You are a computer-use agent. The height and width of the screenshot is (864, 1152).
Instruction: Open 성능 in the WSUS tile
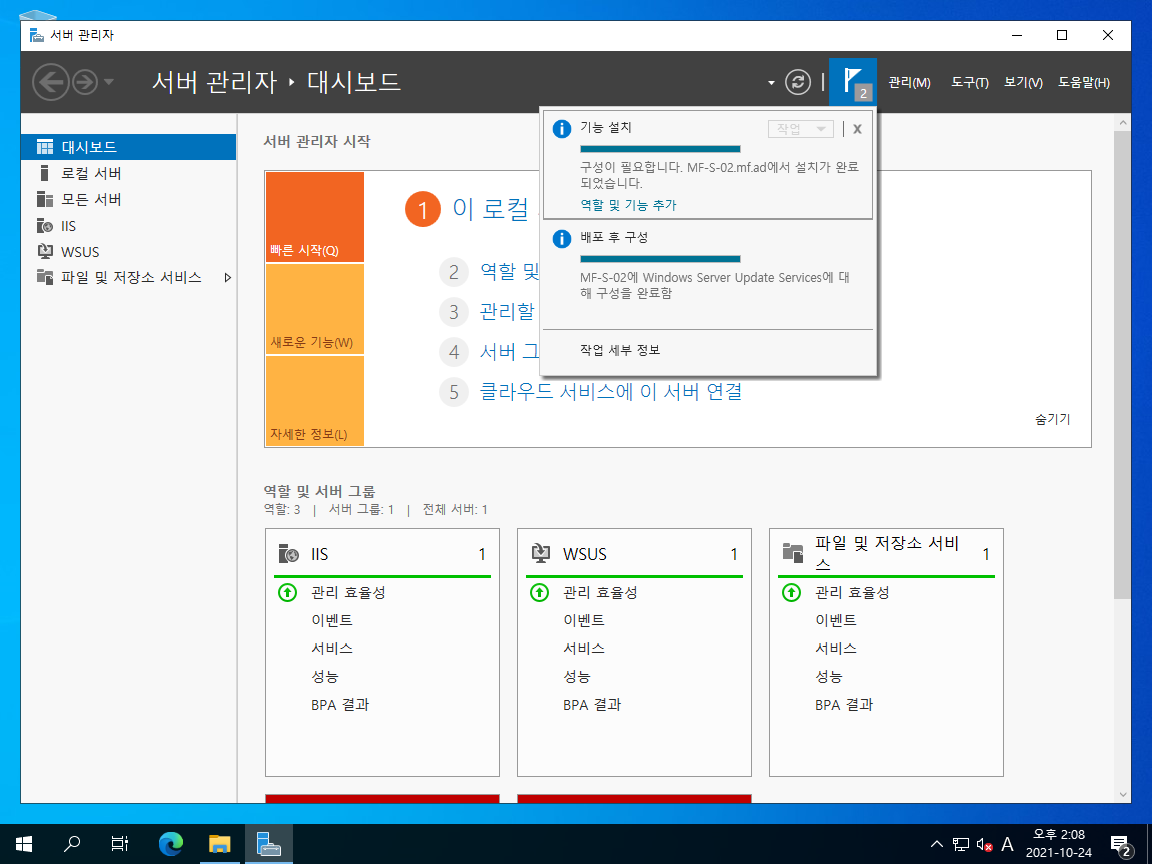pos(577,676)
